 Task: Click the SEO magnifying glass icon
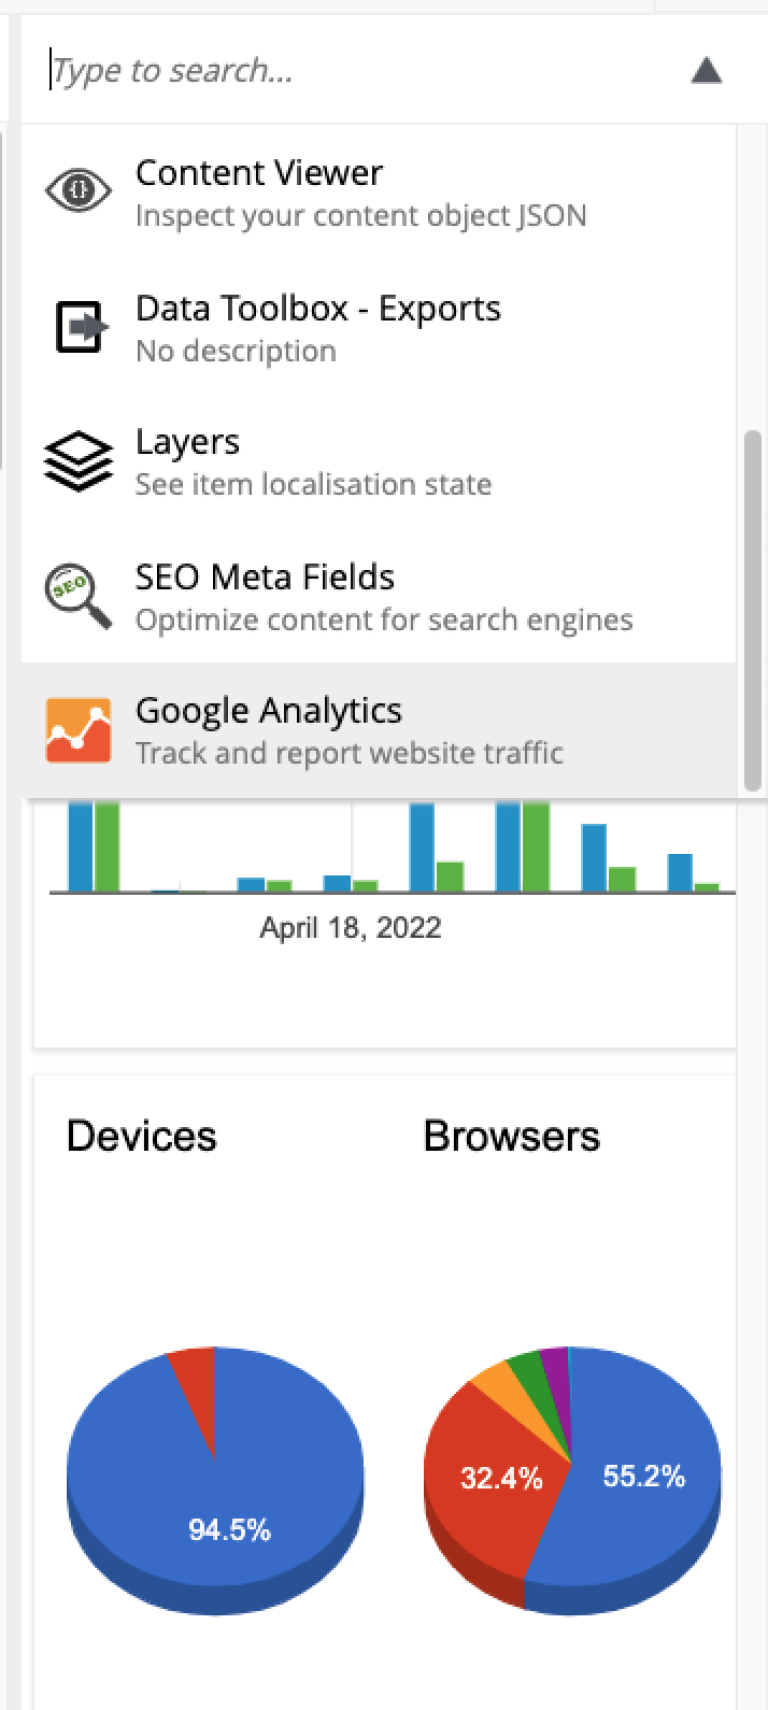(x=78, y=596)
